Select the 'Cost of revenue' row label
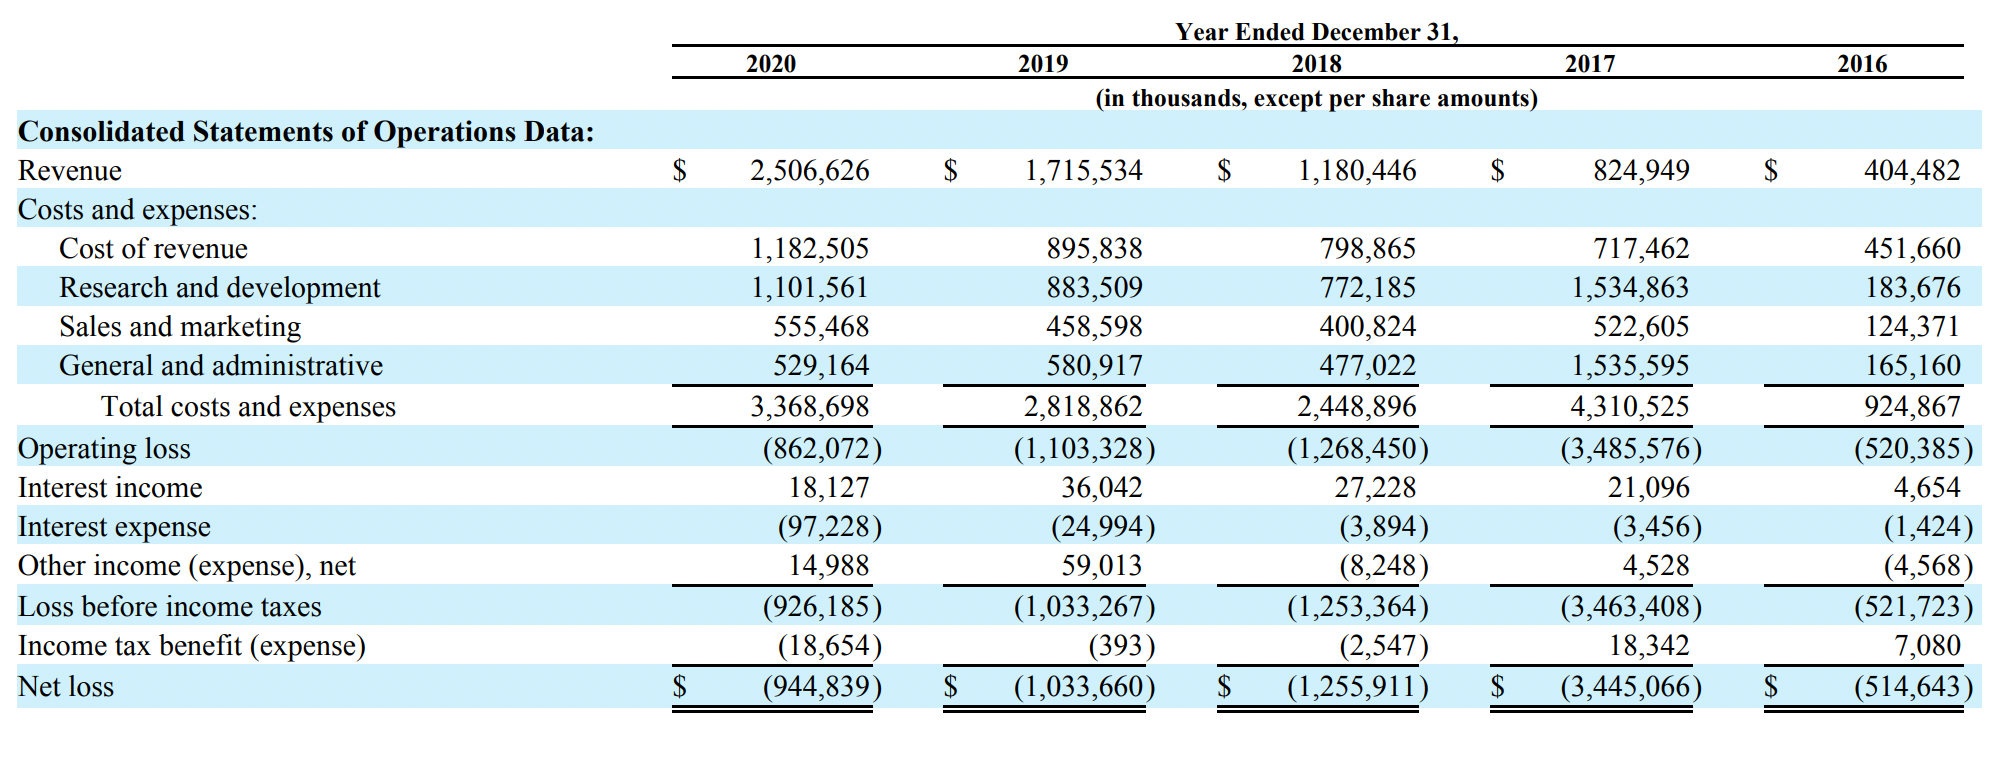2000x760 pixels. [x=153, y=249]
